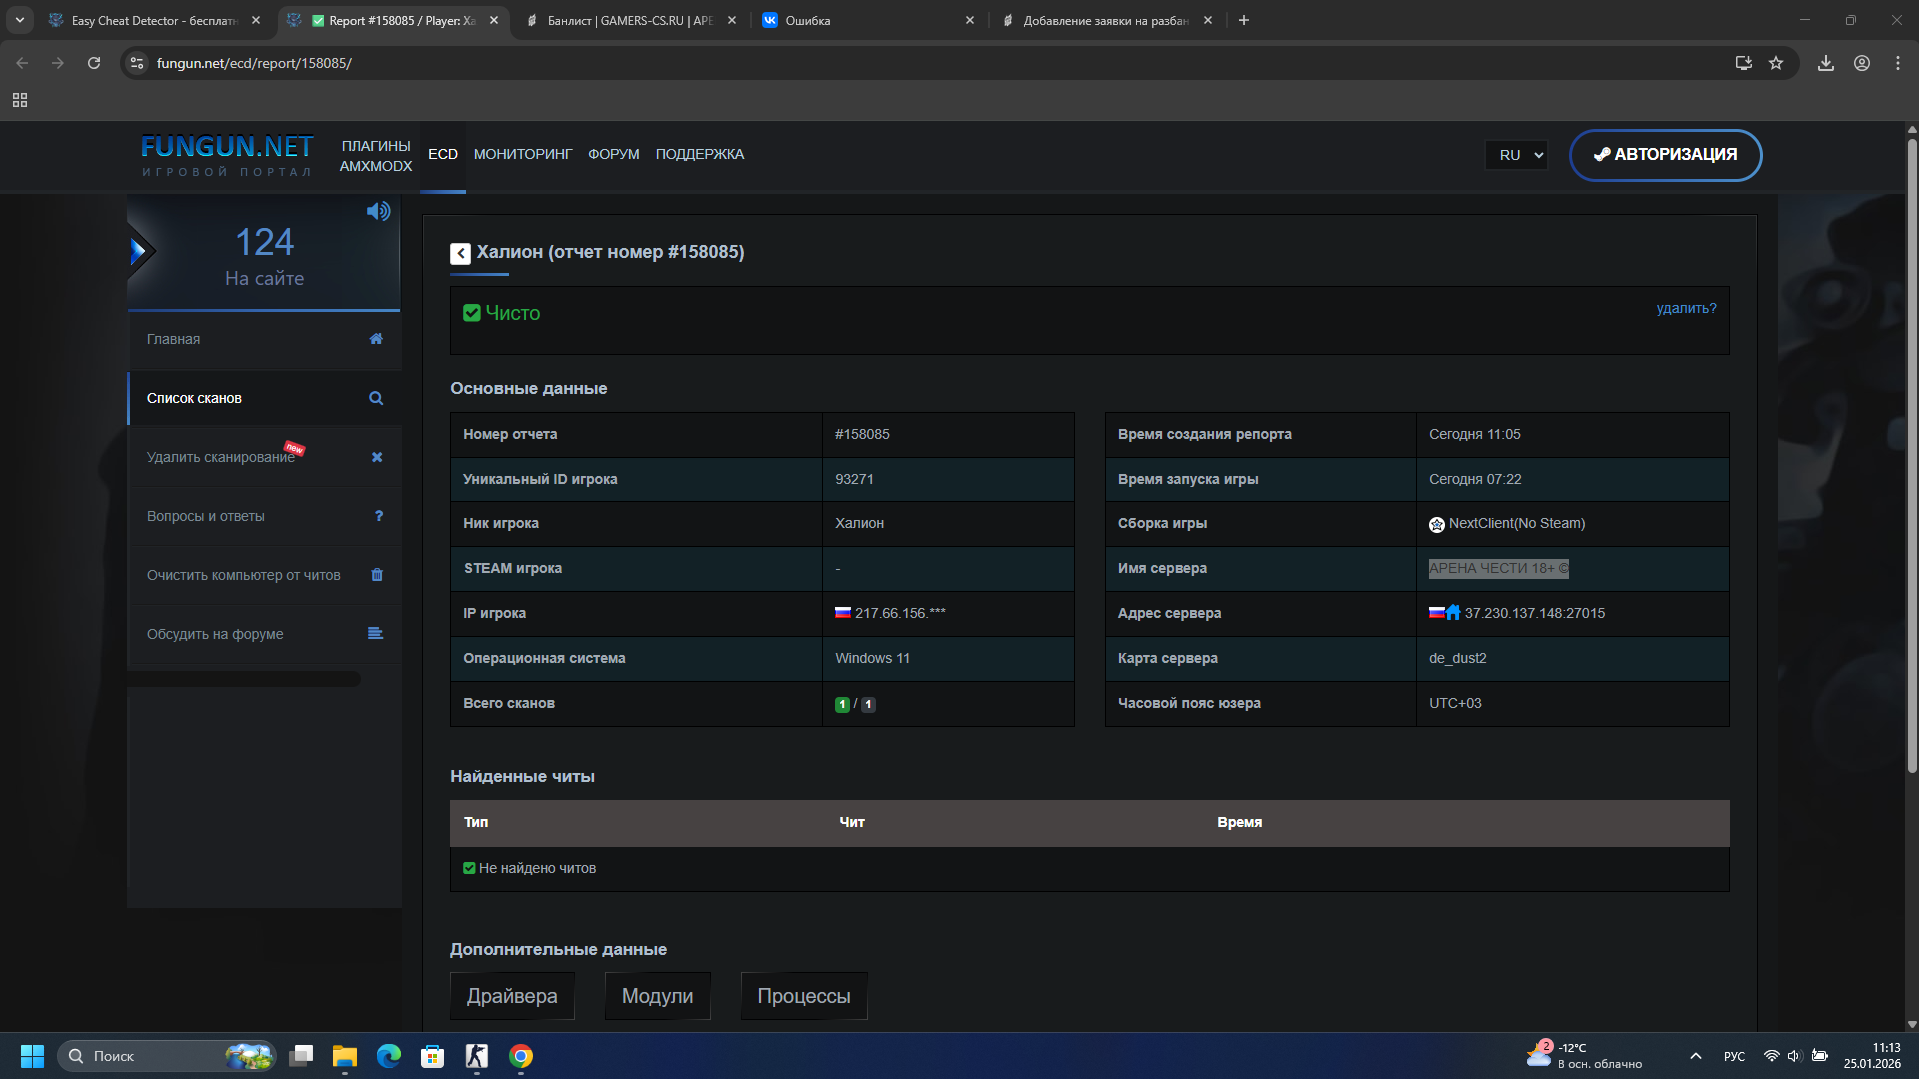Screen dimensions: 1919x1079
Task: Click the АВТОРИЗАЦИЯ button
Action: tap(1666, 155)
